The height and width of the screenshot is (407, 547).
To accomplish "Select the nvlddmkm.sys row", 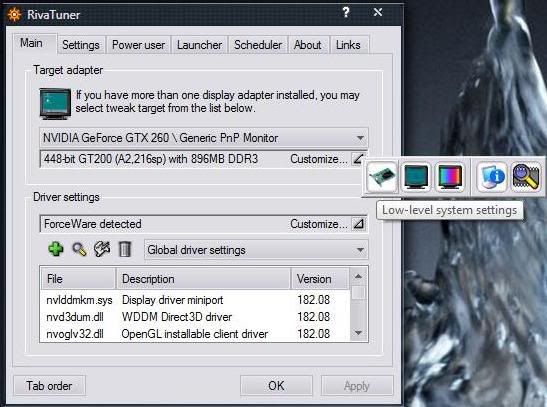I will [195, 300].
